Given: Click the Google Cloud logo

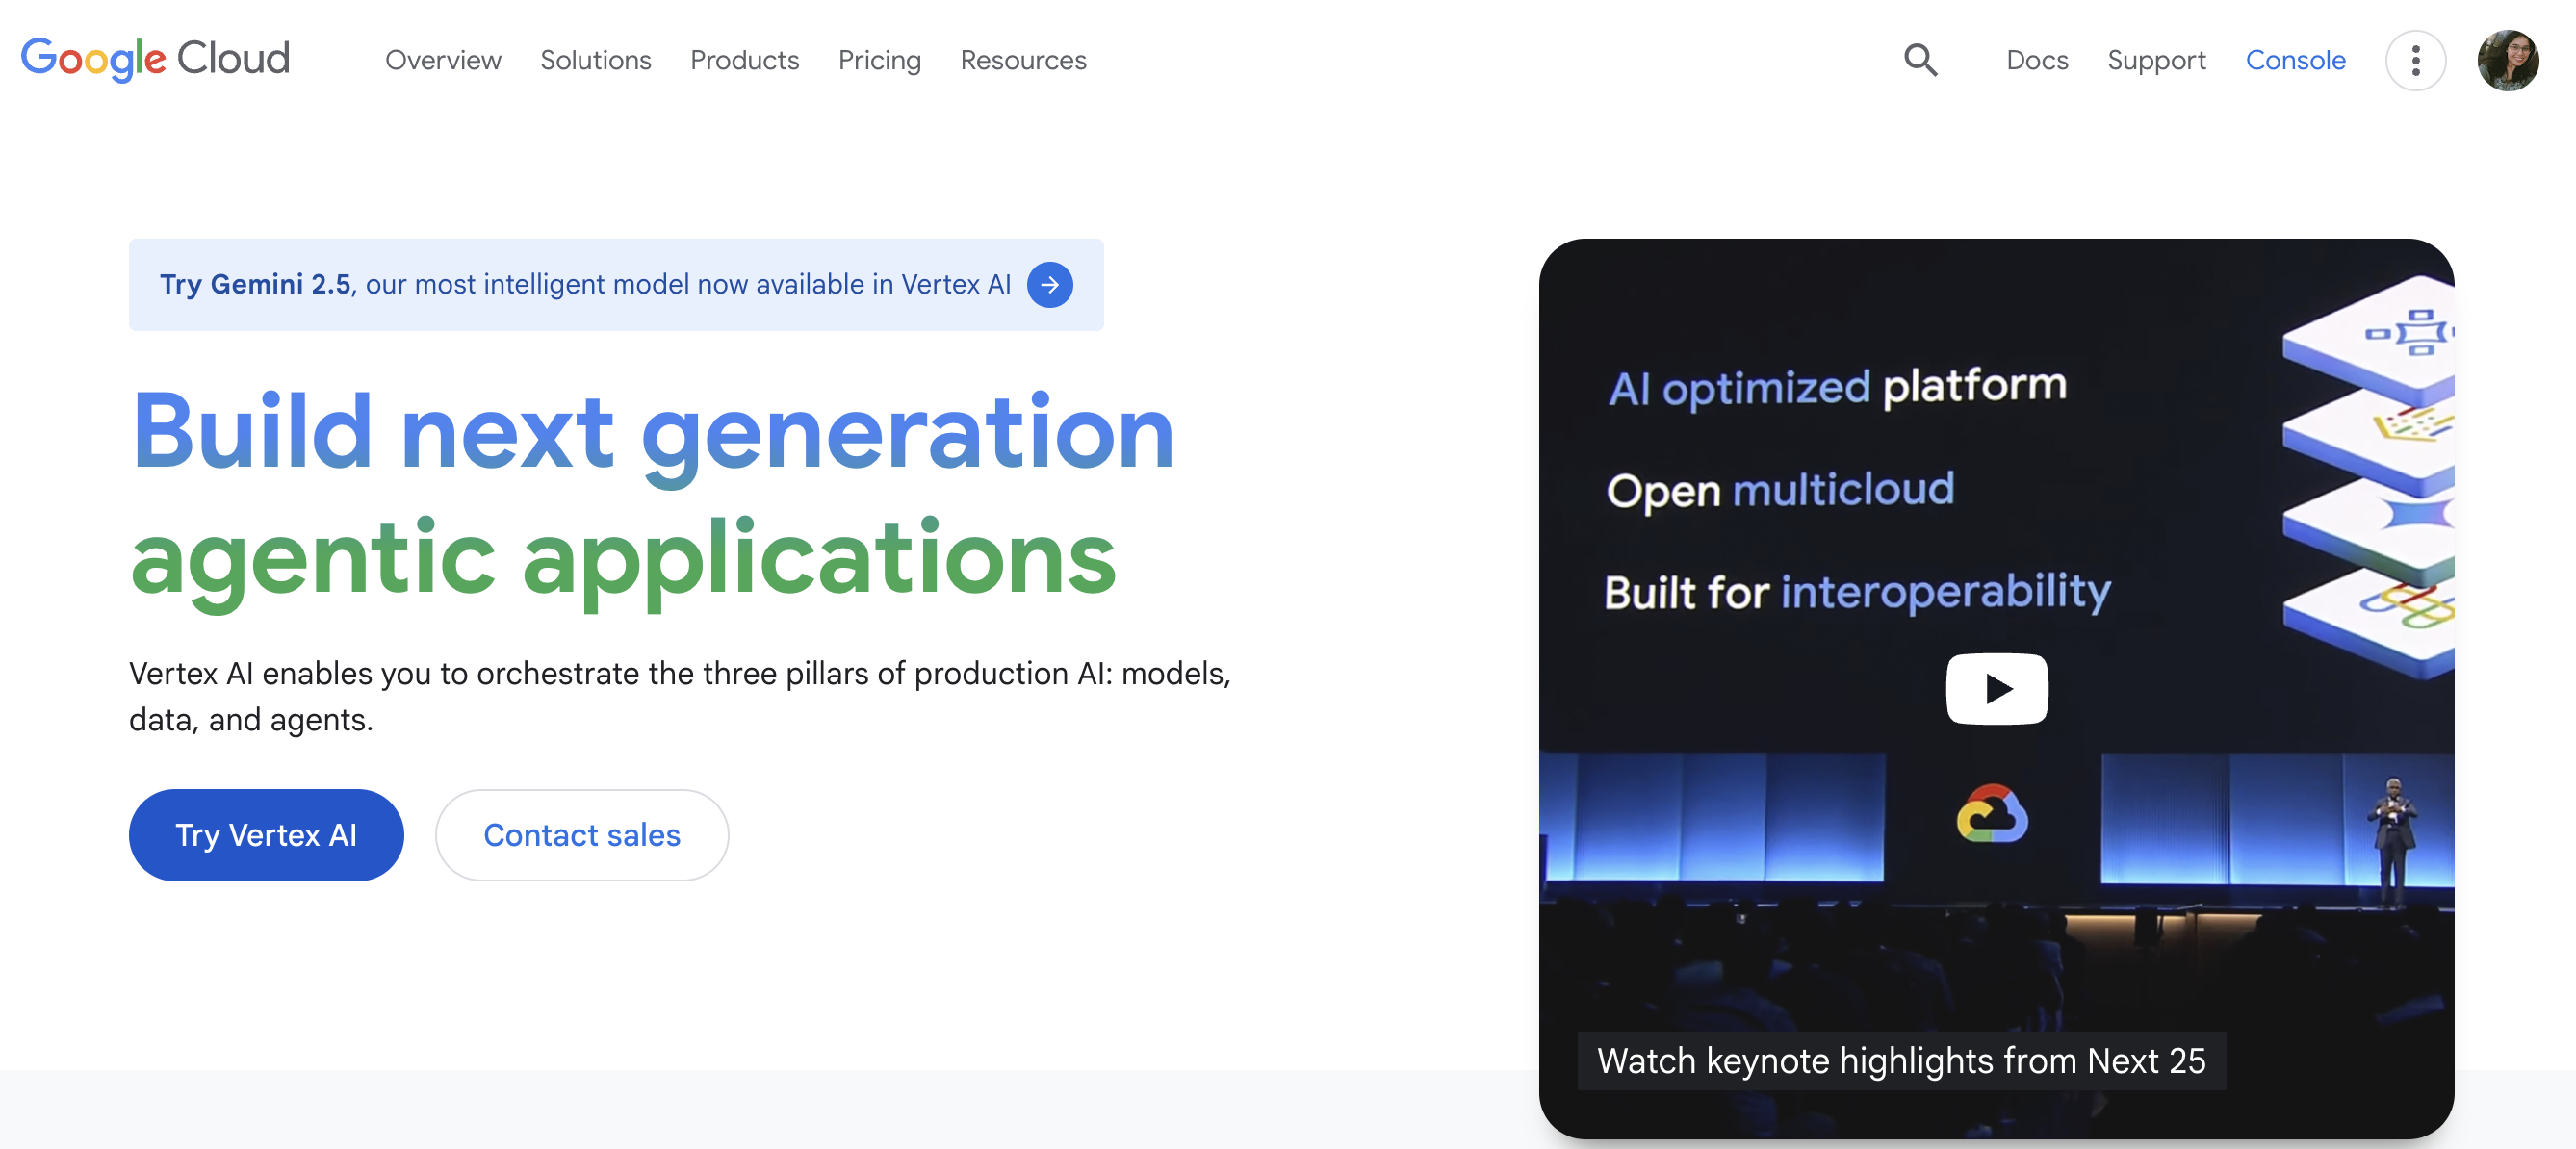Looking at the screenshot, I should pos(155,59).
